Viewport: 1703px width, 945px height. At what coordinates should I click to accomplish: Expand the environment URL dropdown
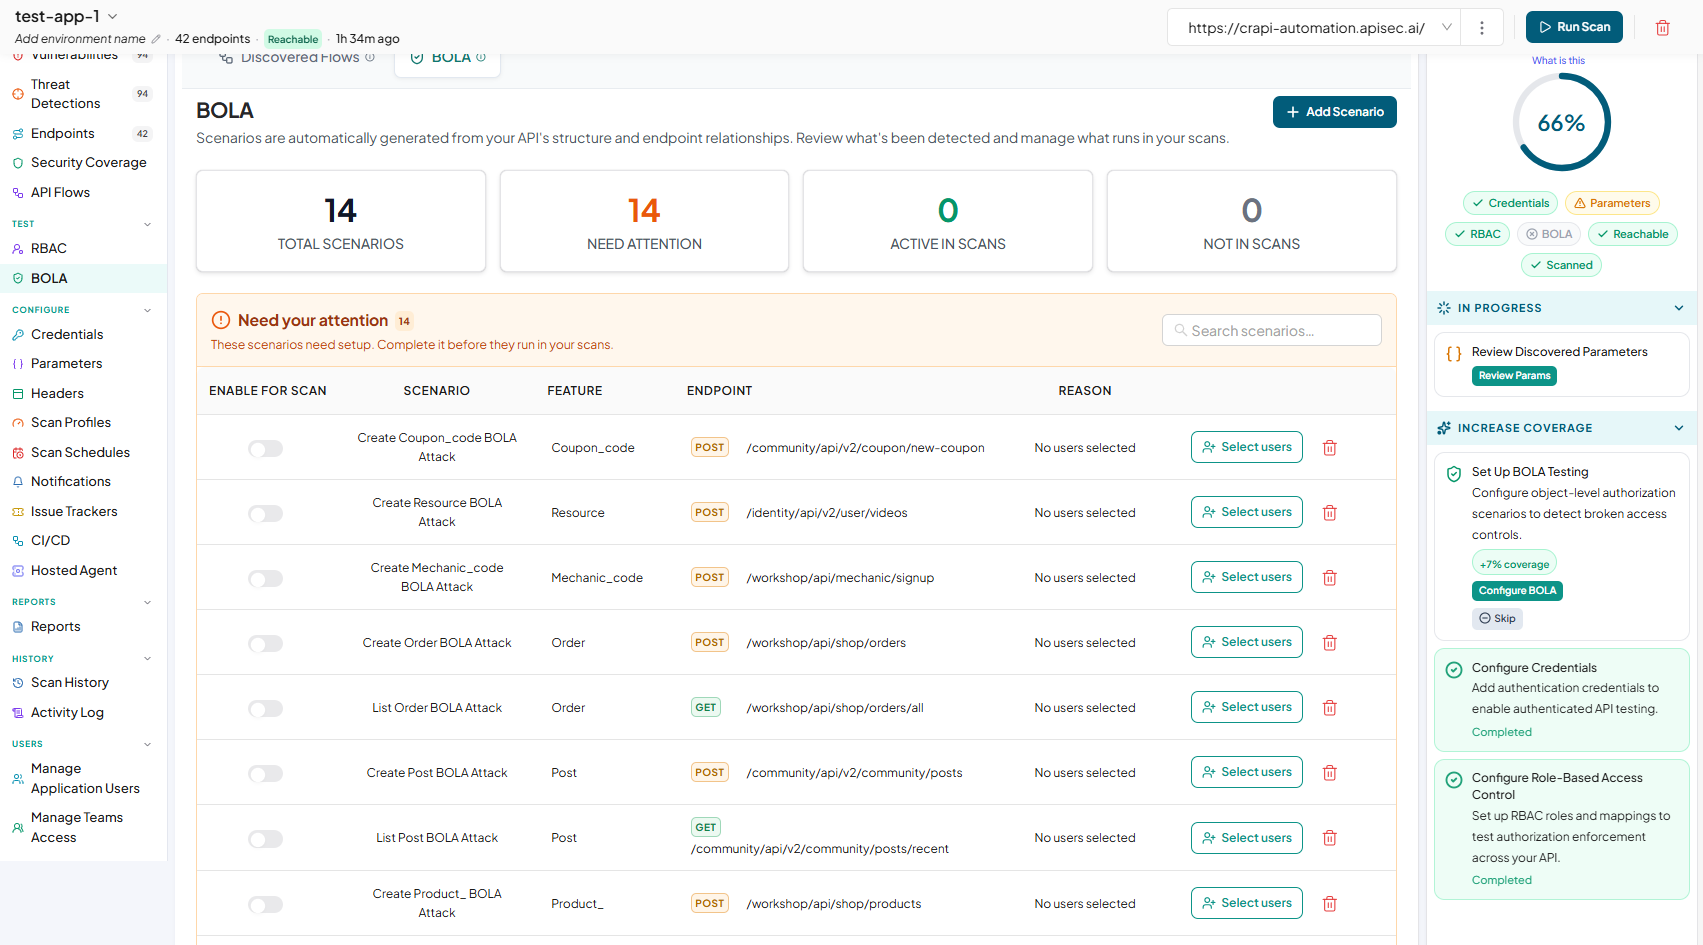tap(1446, 28)
